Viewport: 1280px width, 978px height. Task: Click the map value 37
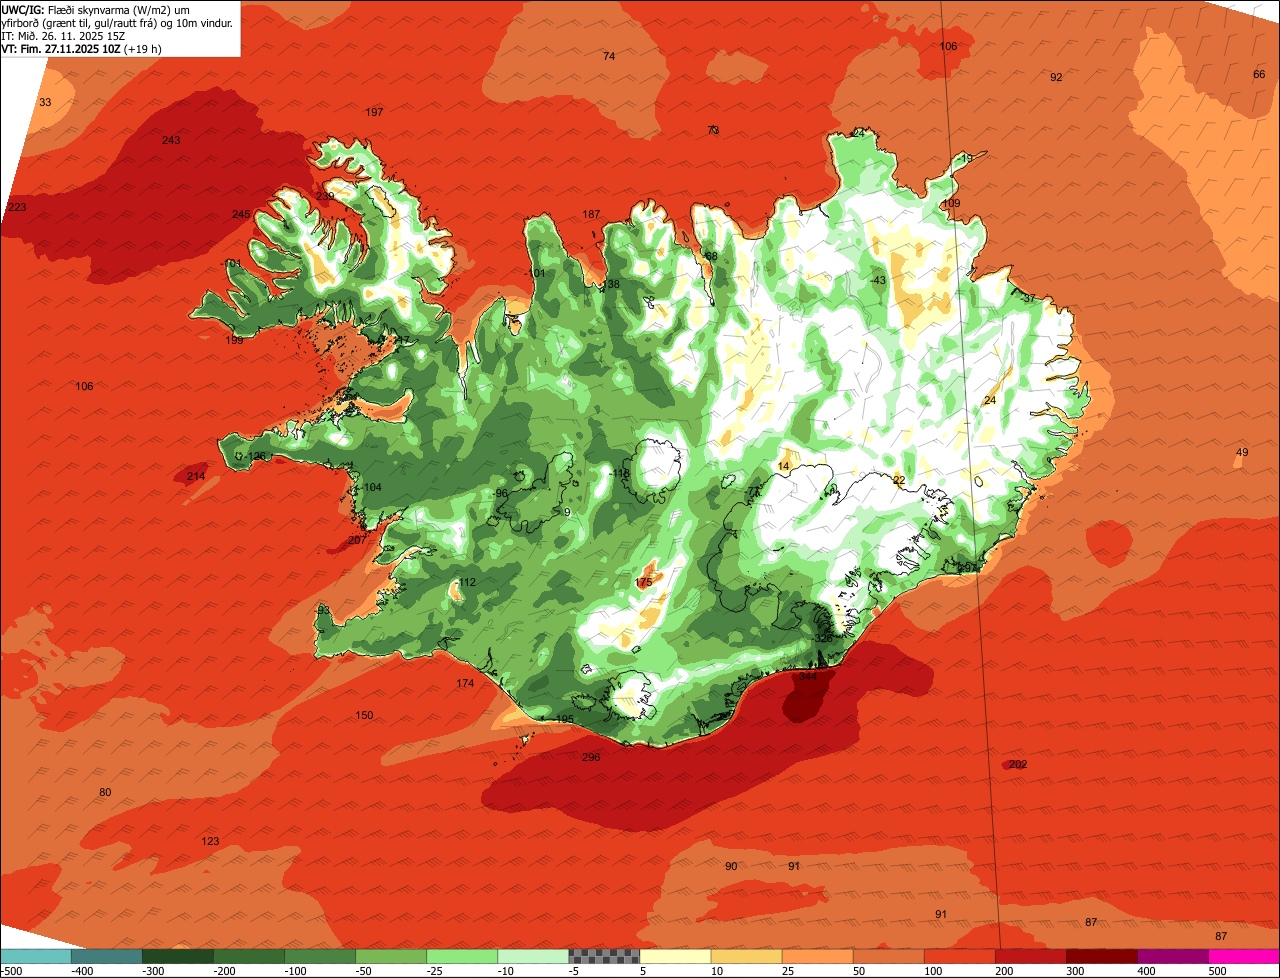pyautogui.click(x=1029, y=299)
